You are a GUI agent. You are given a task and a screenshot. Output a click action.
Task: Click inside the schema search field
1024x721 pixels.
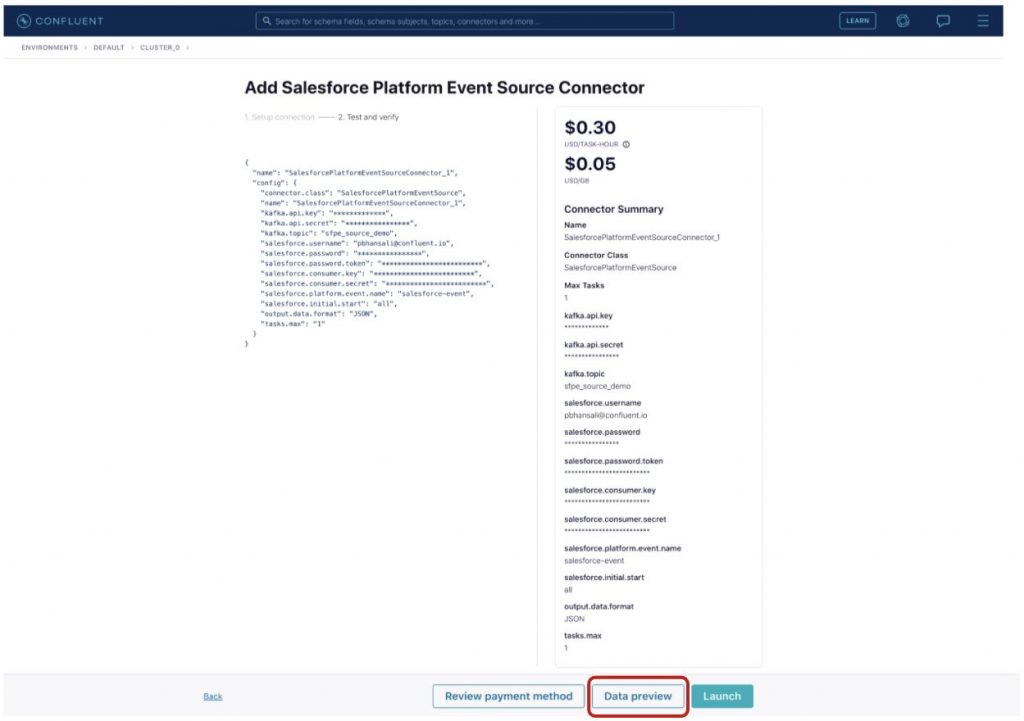(464, 20)
